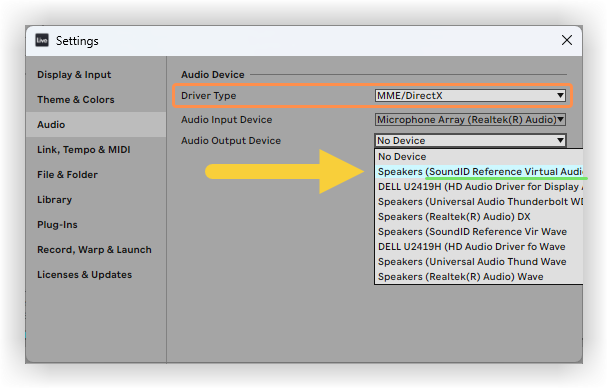607x389 pixels.
Task: Choose No Device in output list
Action: [479, 157]
